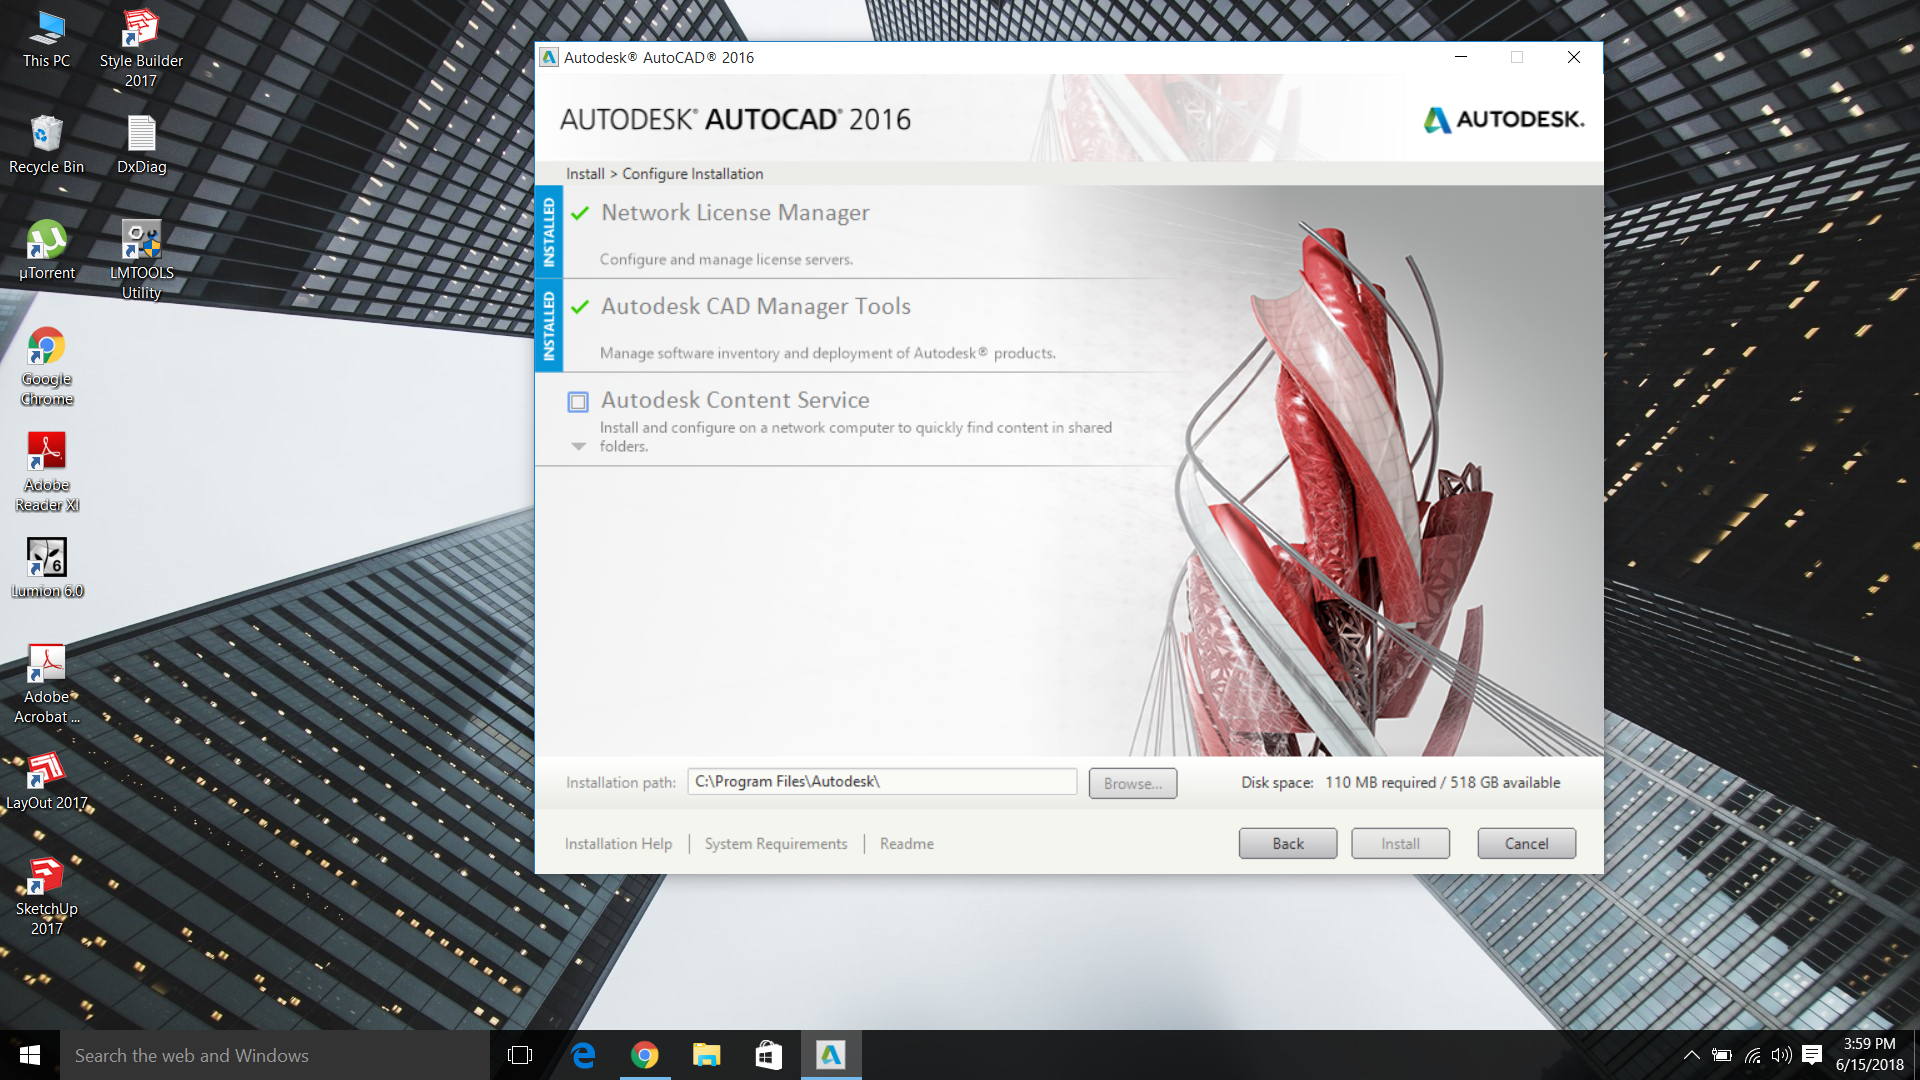Open the Windows Start menu
This screenshot has width=1920, height=1080.
tap(30, 1055)
